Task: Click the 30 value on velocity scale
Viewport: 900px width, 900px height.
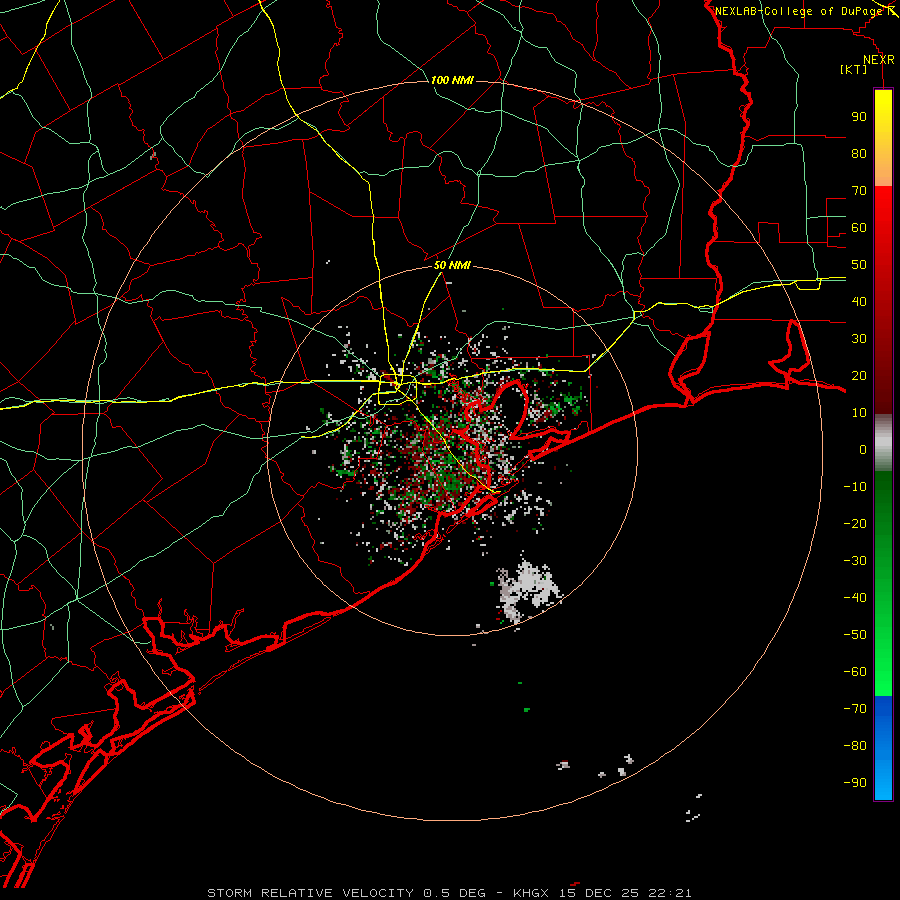Action: 859,339
